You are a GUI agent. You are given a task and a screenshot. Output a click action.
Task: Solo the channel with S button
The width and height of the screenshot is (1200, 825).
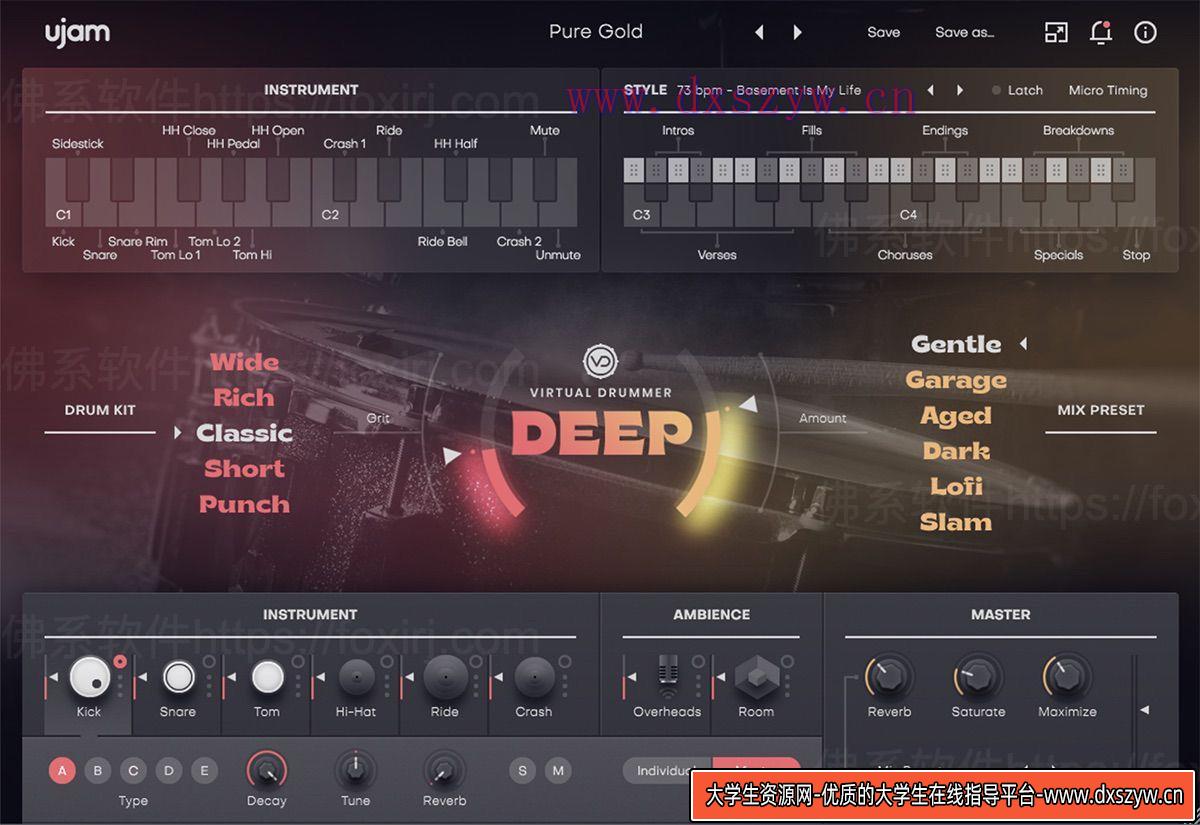(x=522, y=770)
